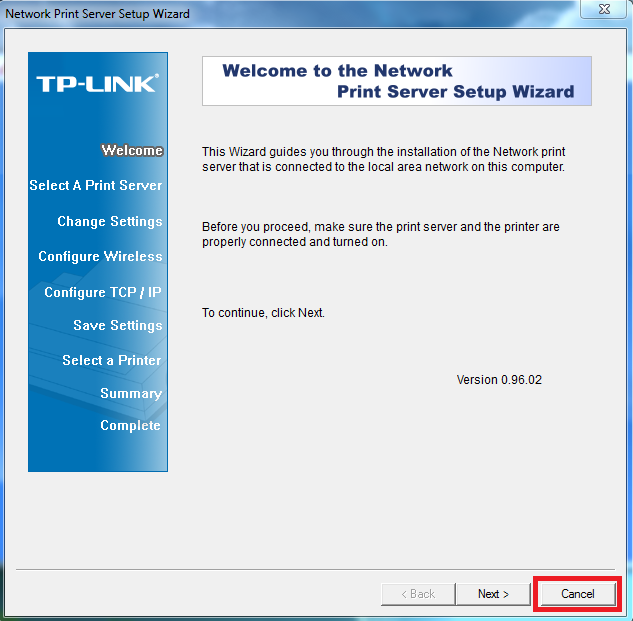Click the 'To continue, click Next' text

click(263, 313)
